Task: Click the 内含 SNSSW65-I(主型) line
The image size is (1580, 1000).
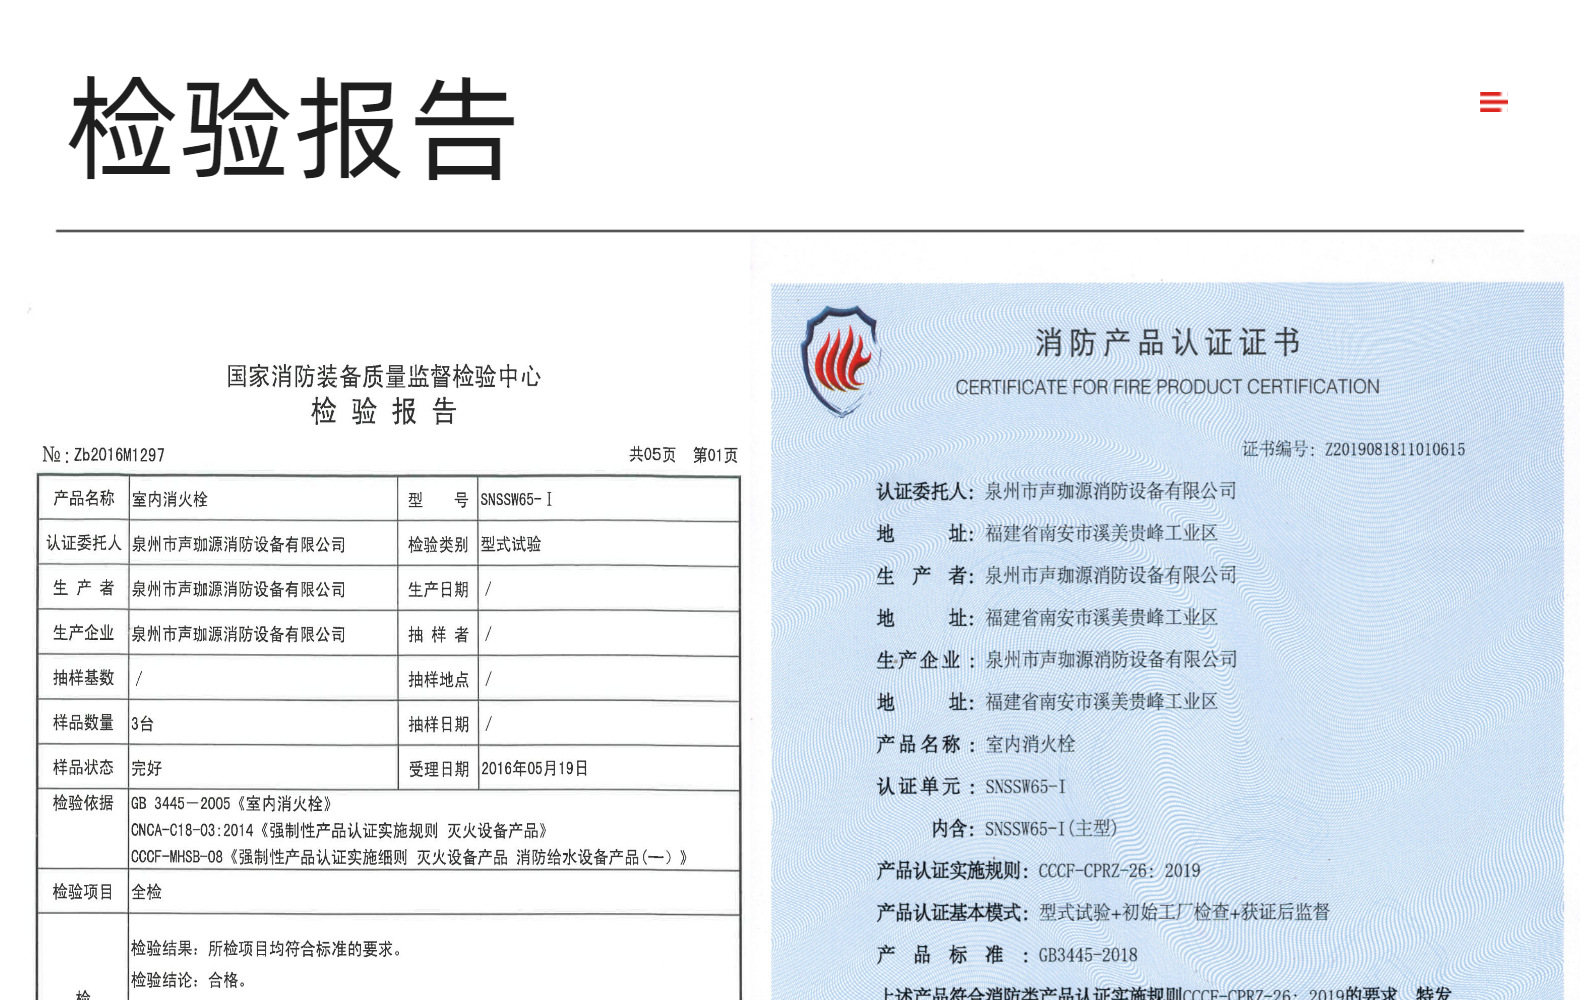Action: coord(1024,829)
